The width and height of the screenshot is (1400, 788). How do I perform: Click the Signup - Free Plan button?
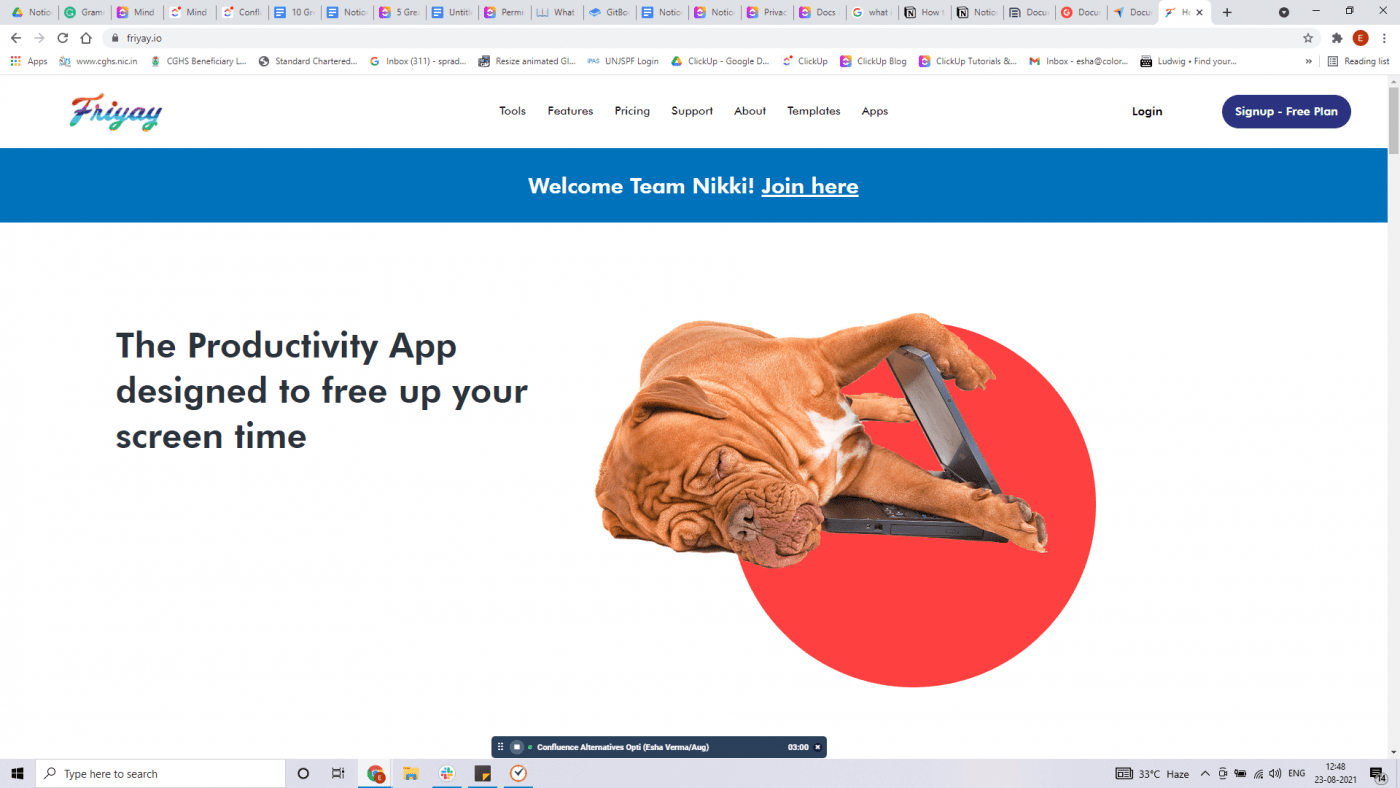(1286, 111)
